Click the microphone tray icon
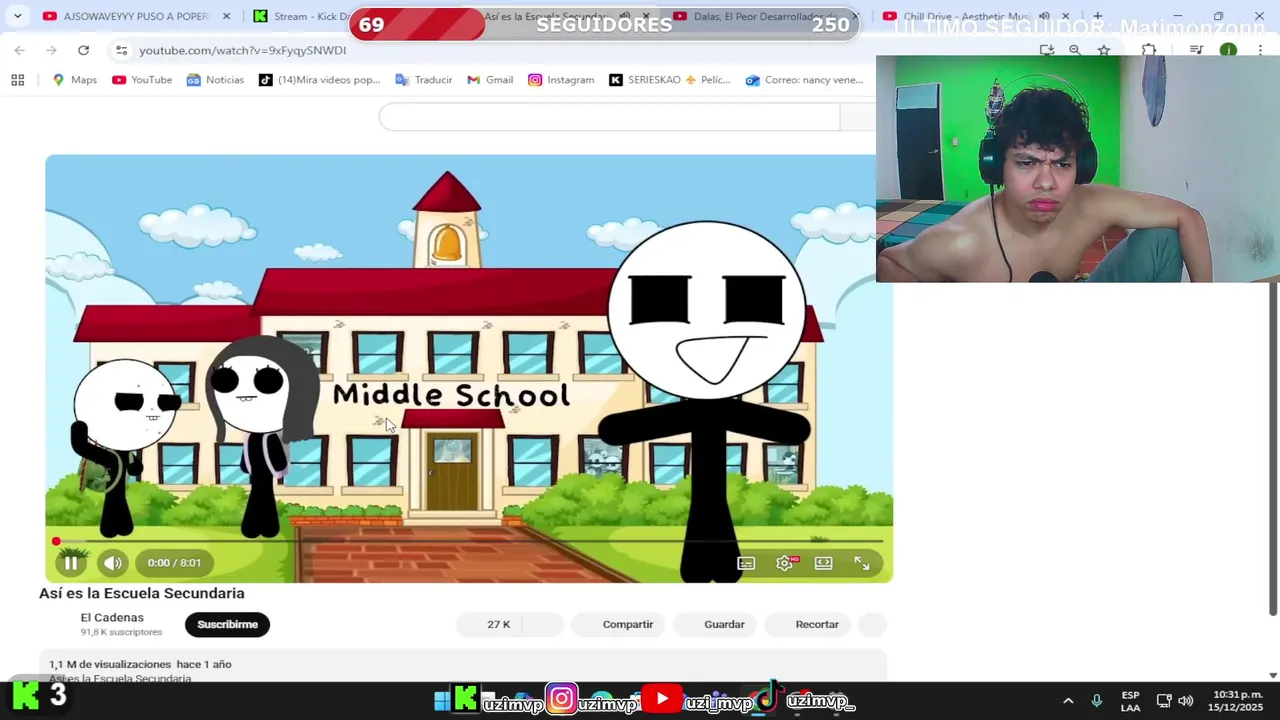 pos(1097,701)
